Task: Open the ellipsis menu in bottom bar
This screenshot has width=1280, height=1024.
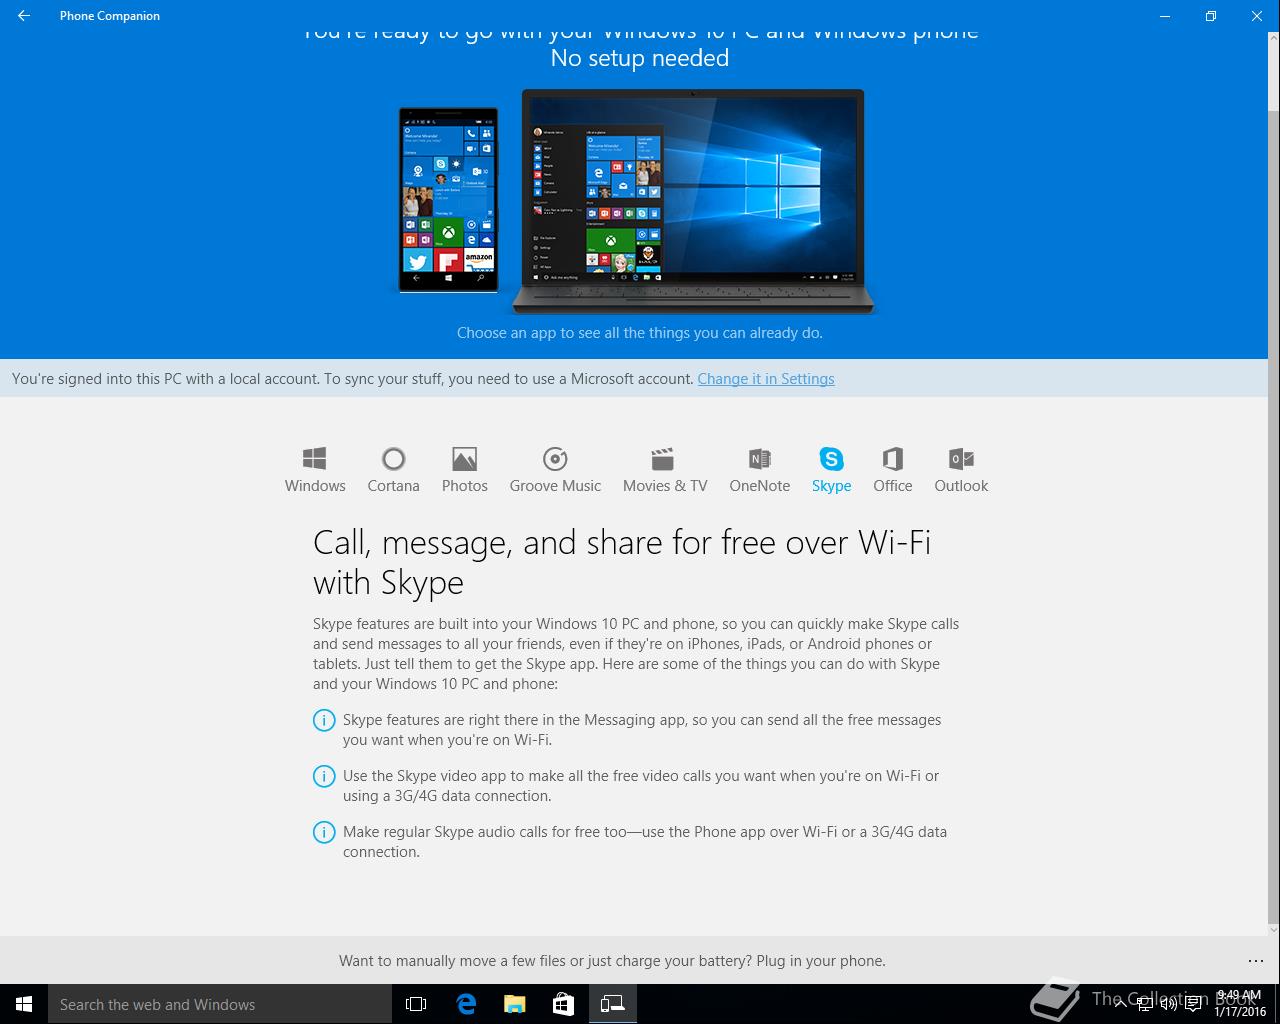Action: pos(1256,961)
